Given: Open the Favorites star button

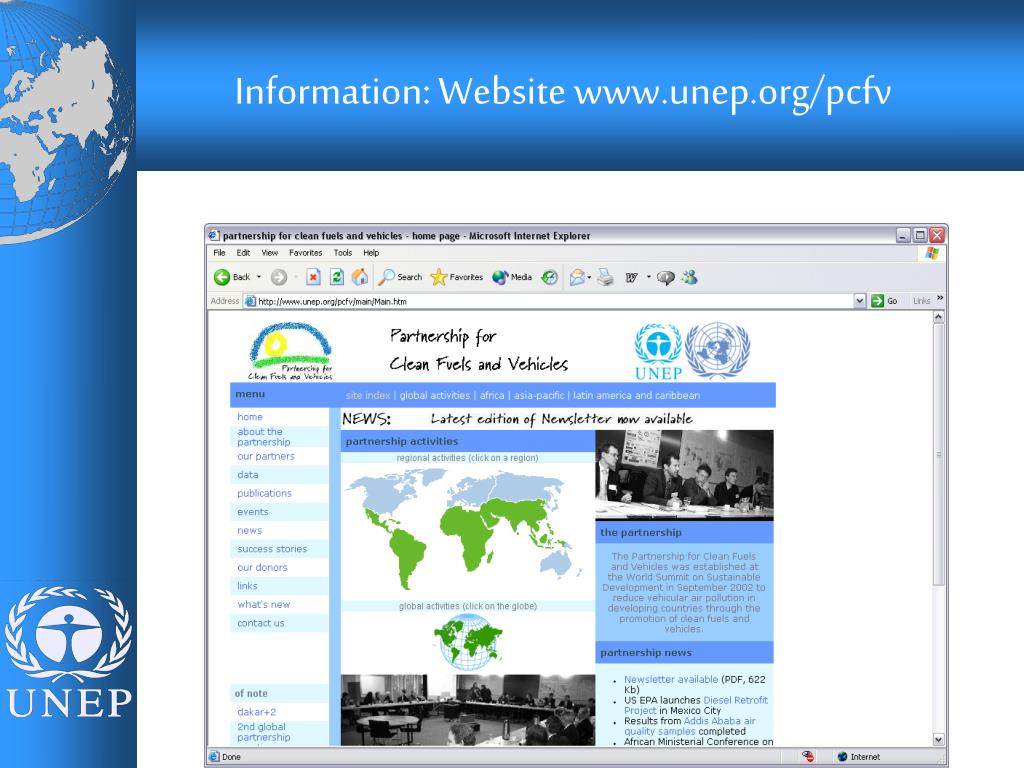Looking at the screenshot, I should point(456,278).
